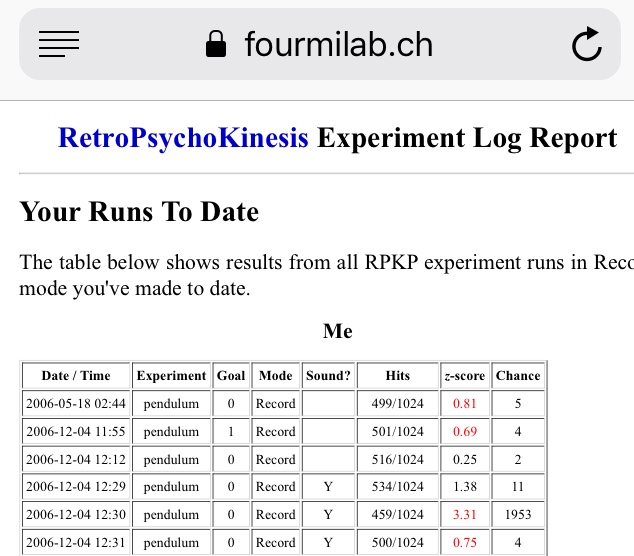Select the date cell '2006-12-04 12:29'
This screenshot has width=634, height=556.
click(76, 486)
